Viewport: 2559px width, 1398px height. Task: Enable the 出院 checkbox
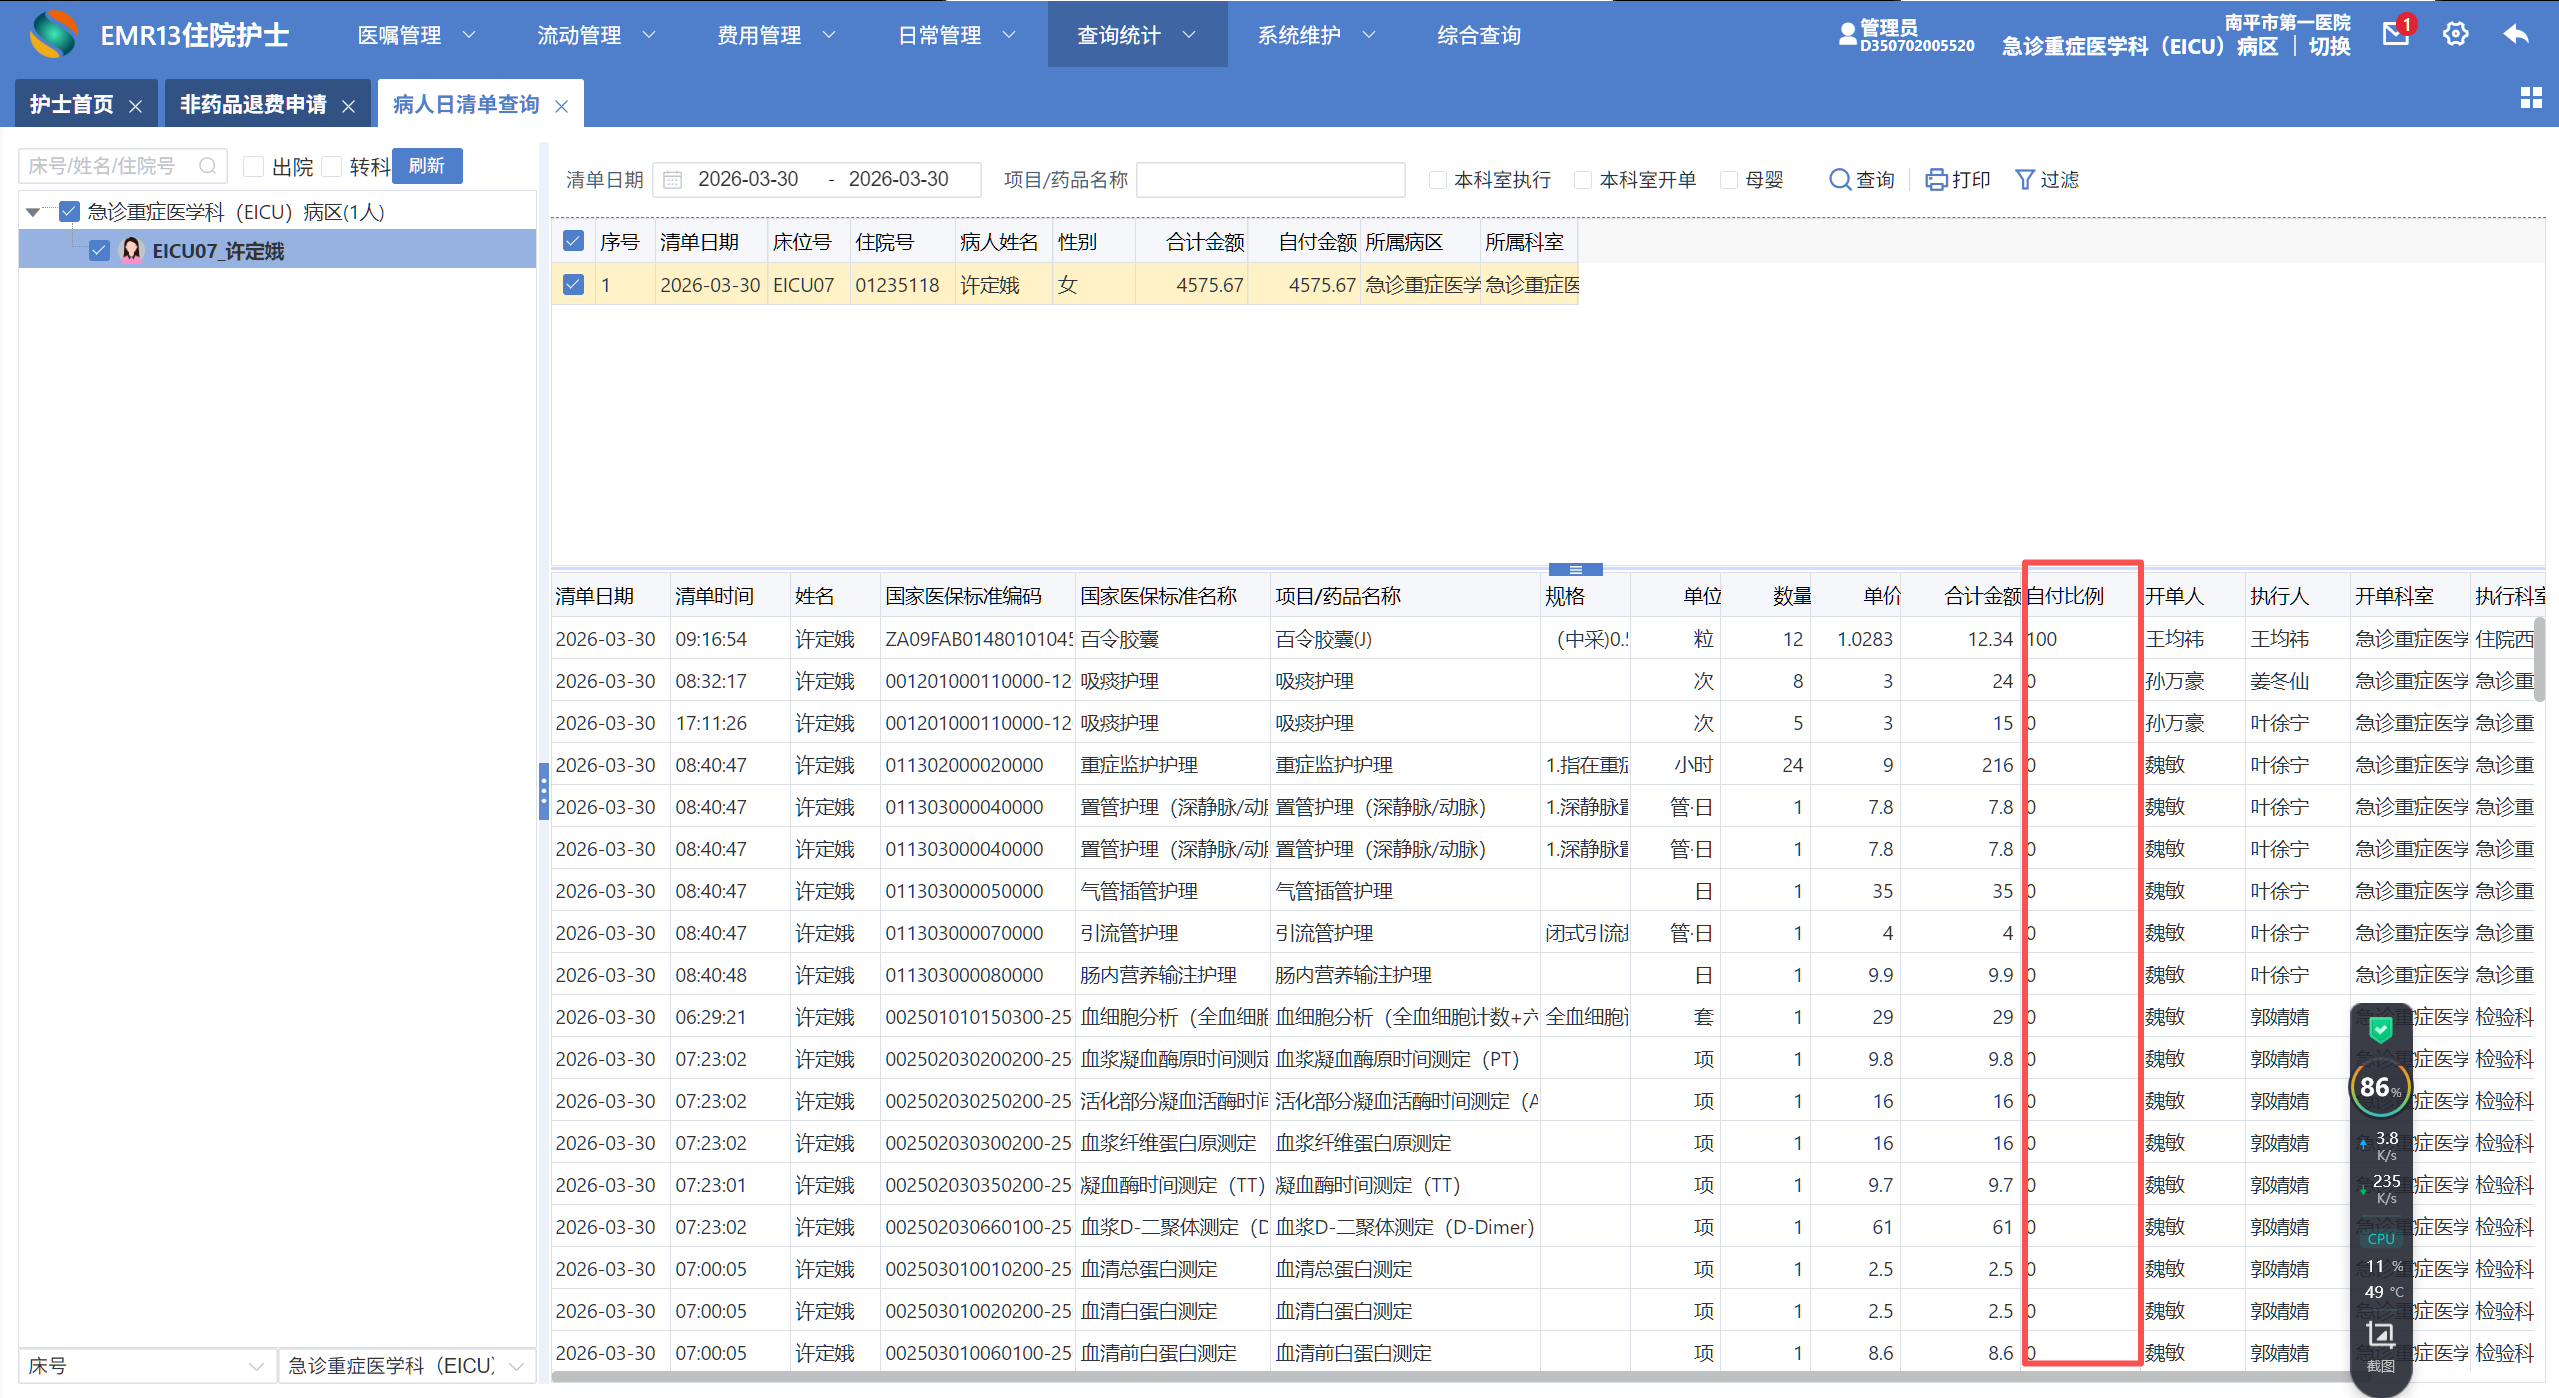click(254, 166)
